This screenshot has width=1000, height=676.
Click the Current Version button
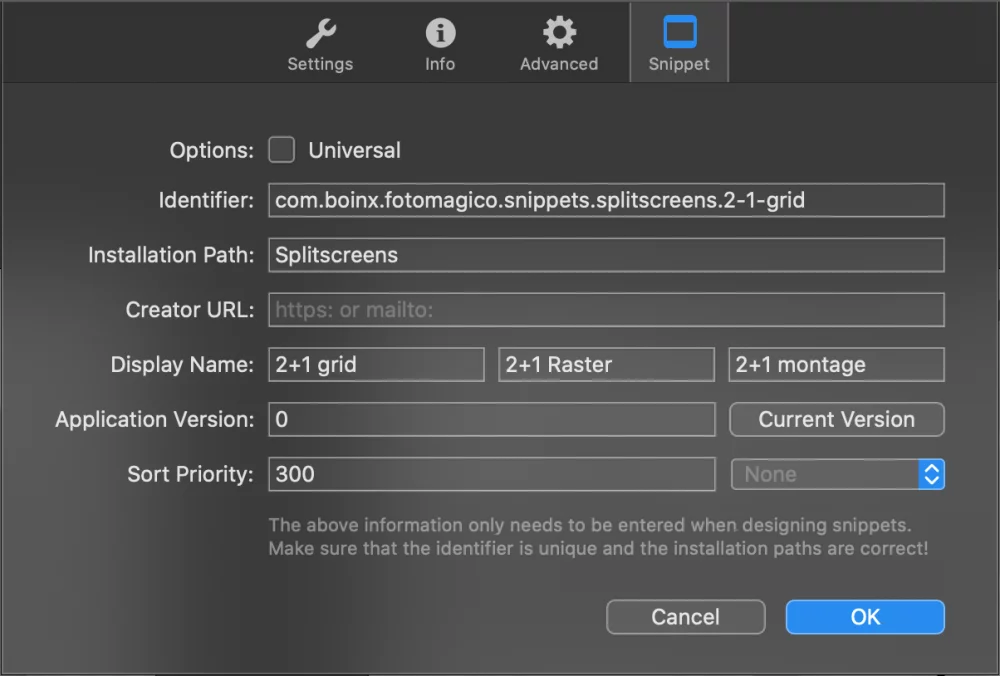tap(837, 420)
